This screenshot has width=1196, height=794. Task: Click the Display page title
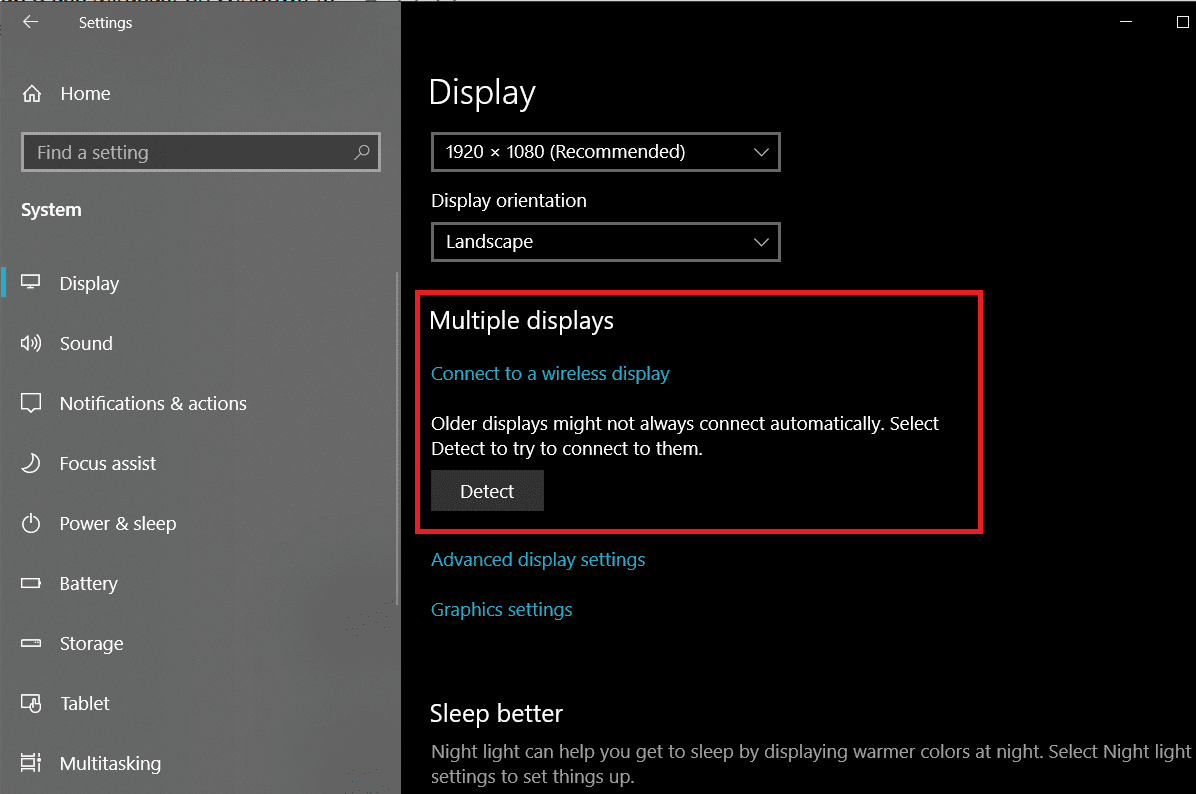coord(482,93)
